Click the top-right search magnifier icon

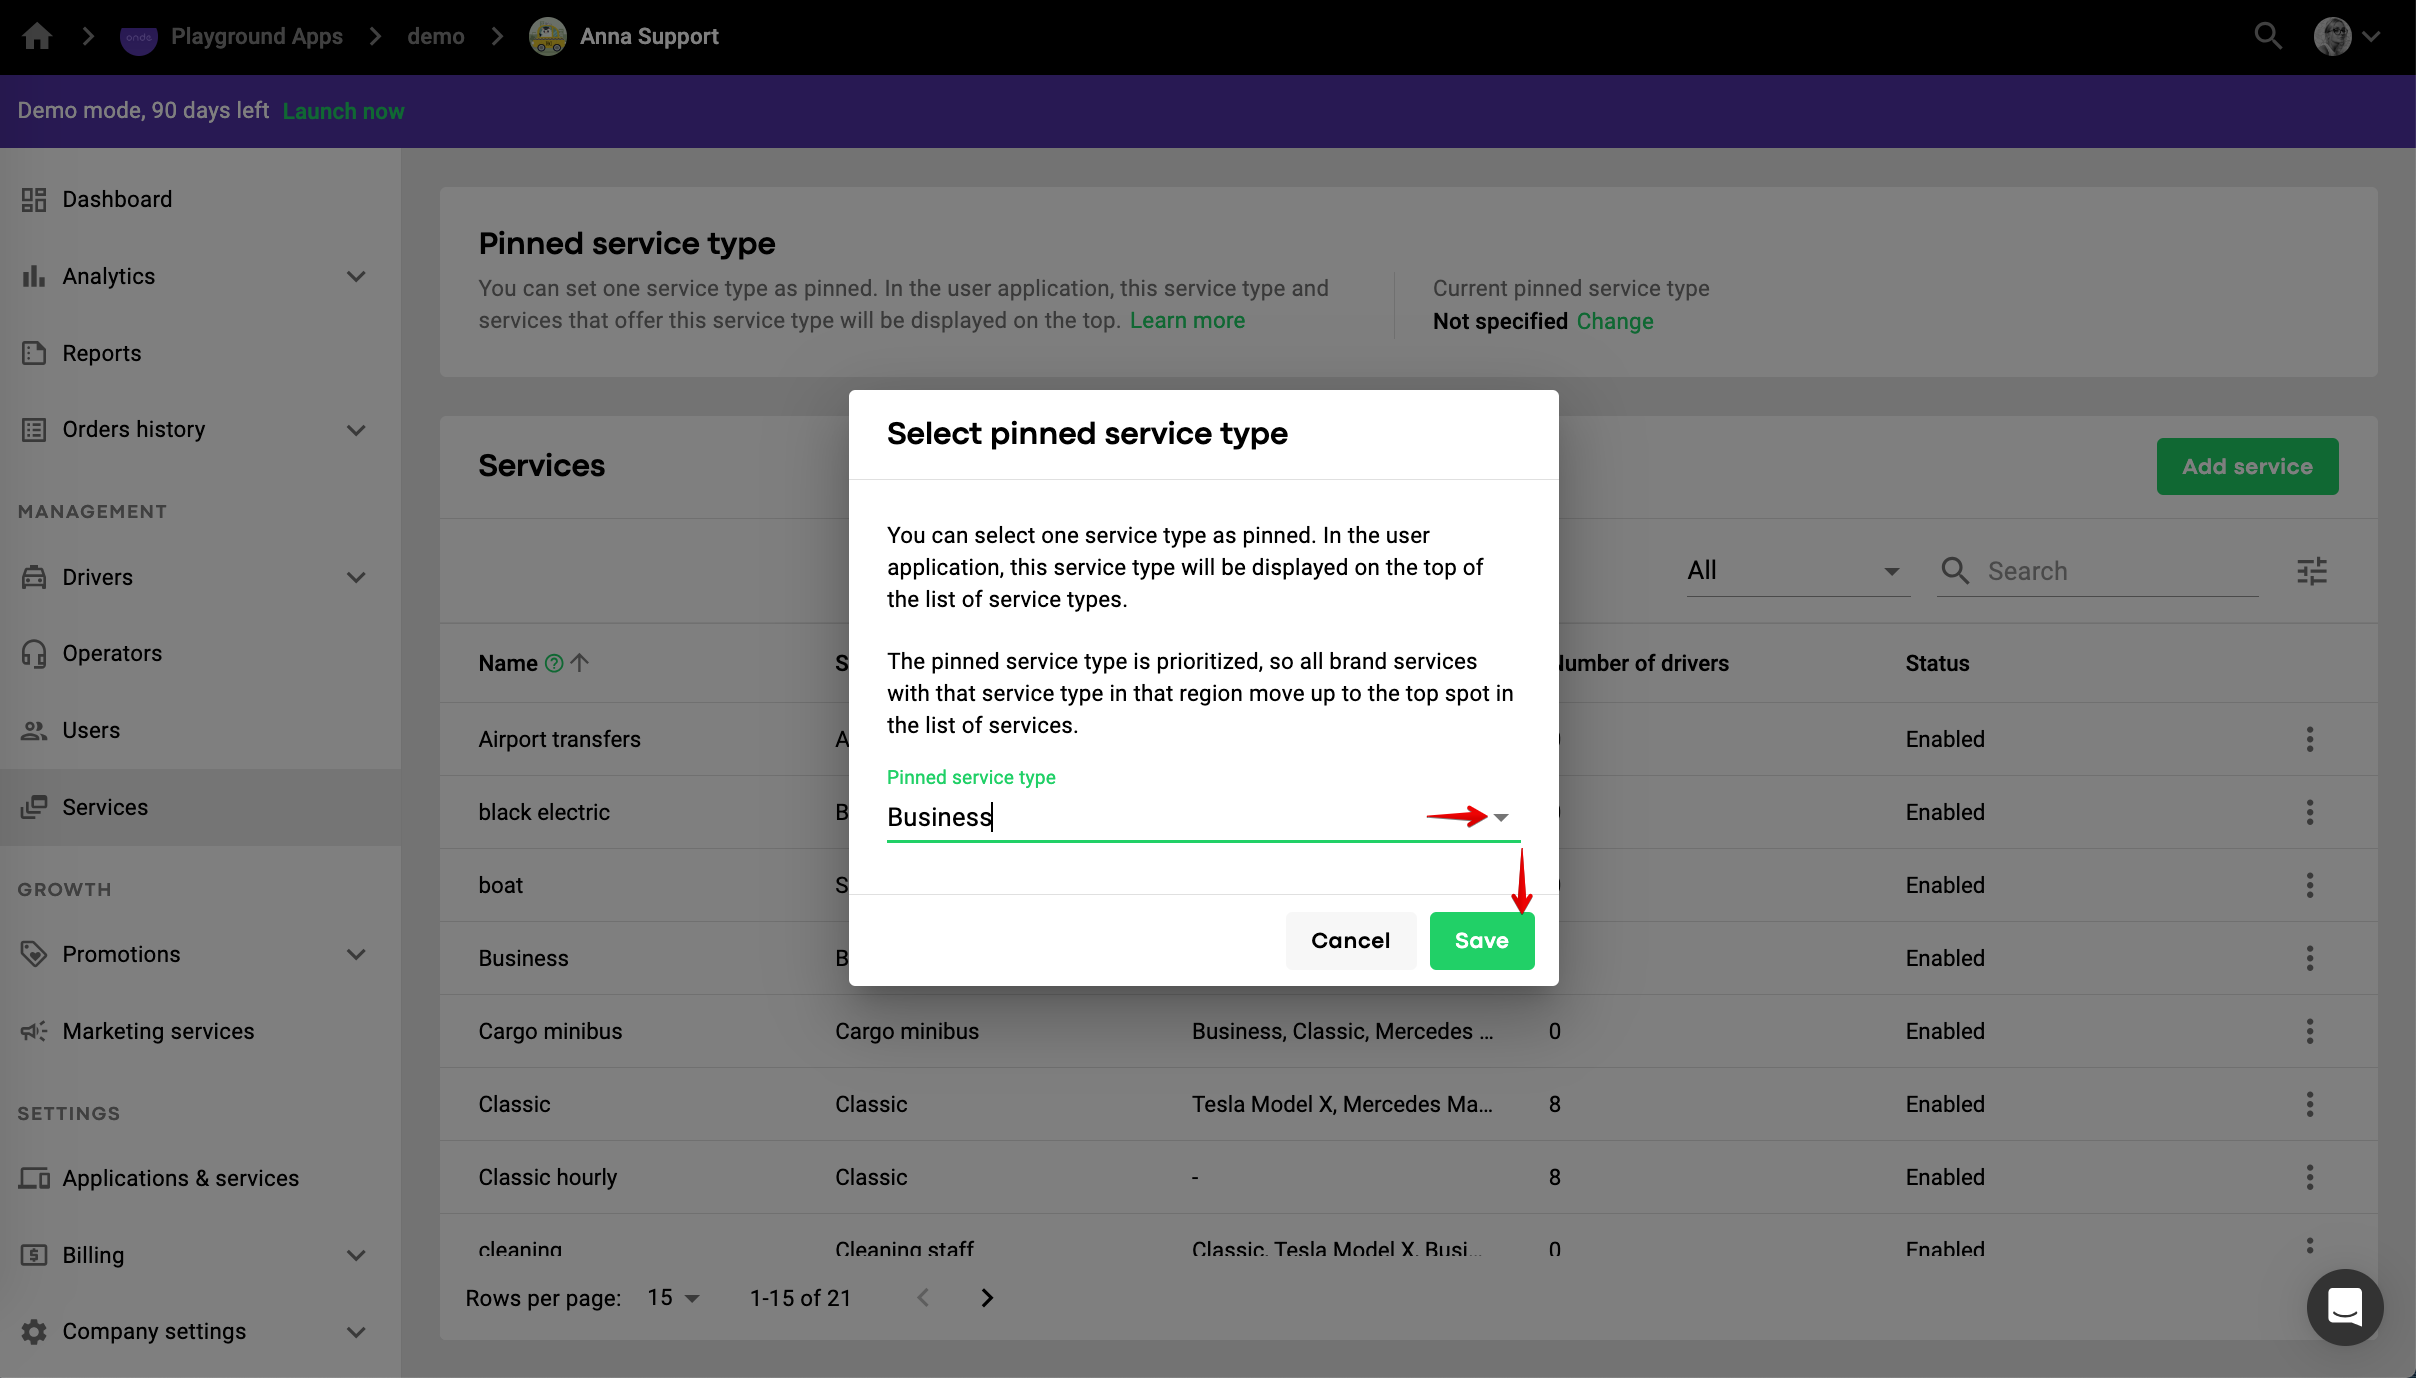2268,36
